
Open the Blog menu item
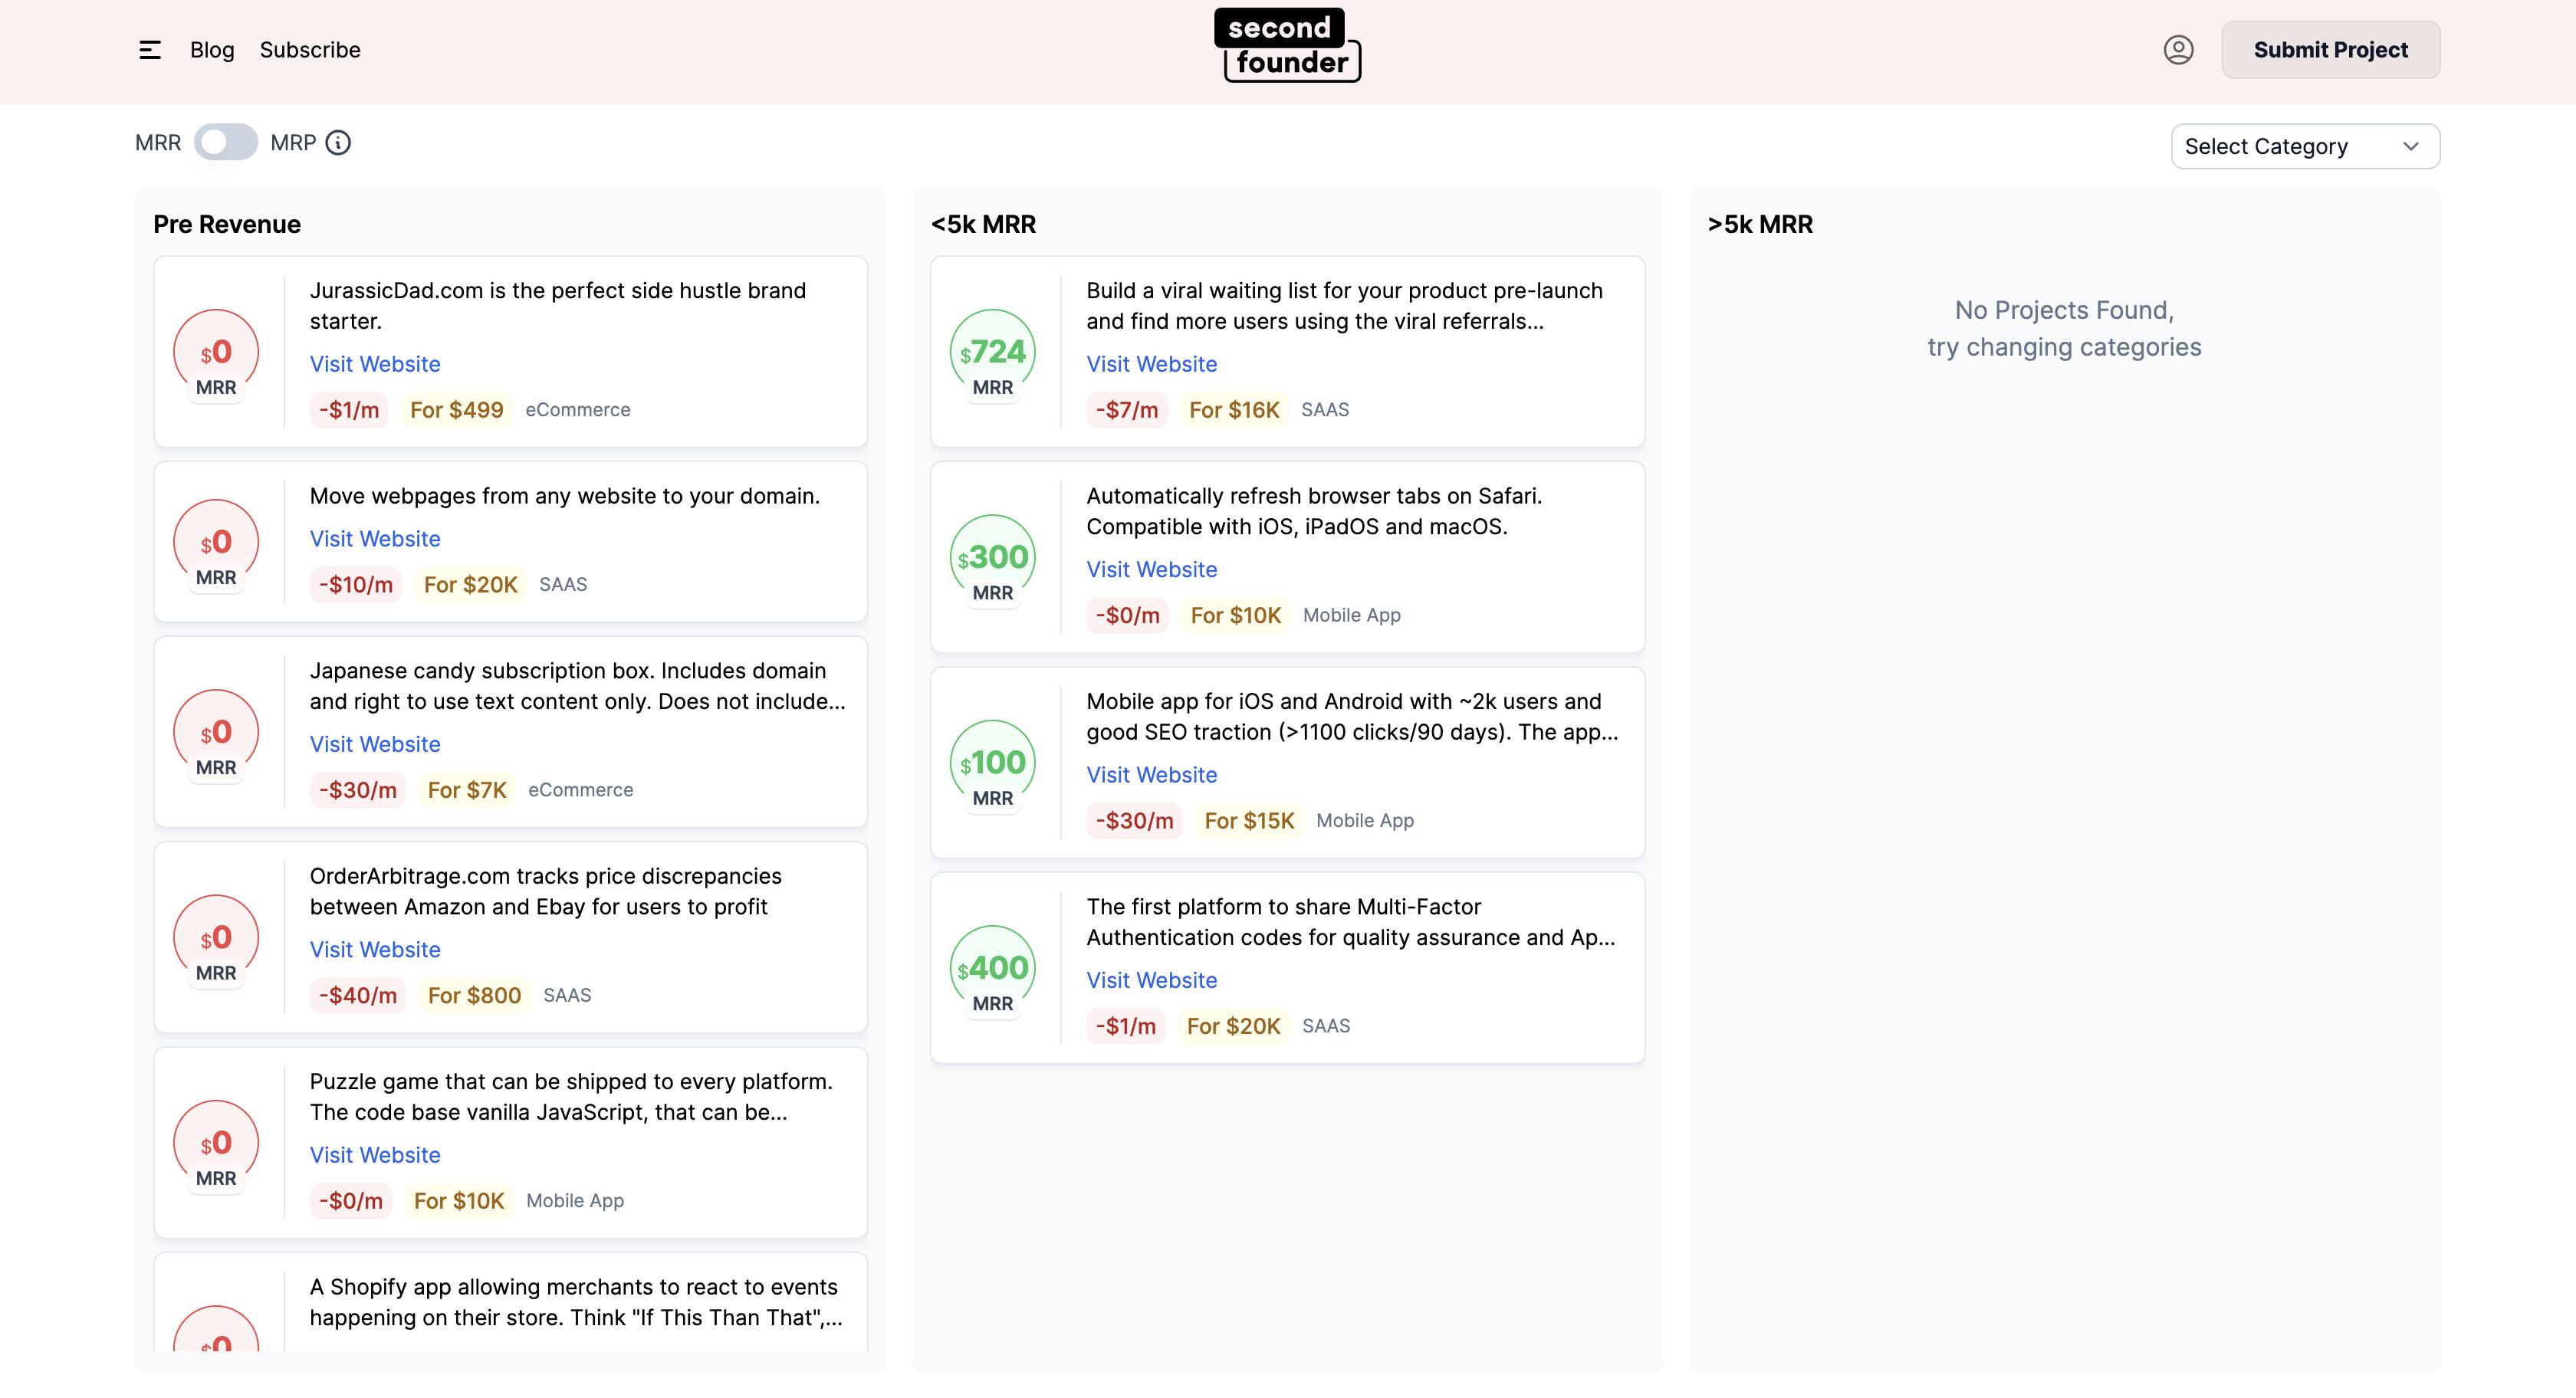tap(212, 50)
